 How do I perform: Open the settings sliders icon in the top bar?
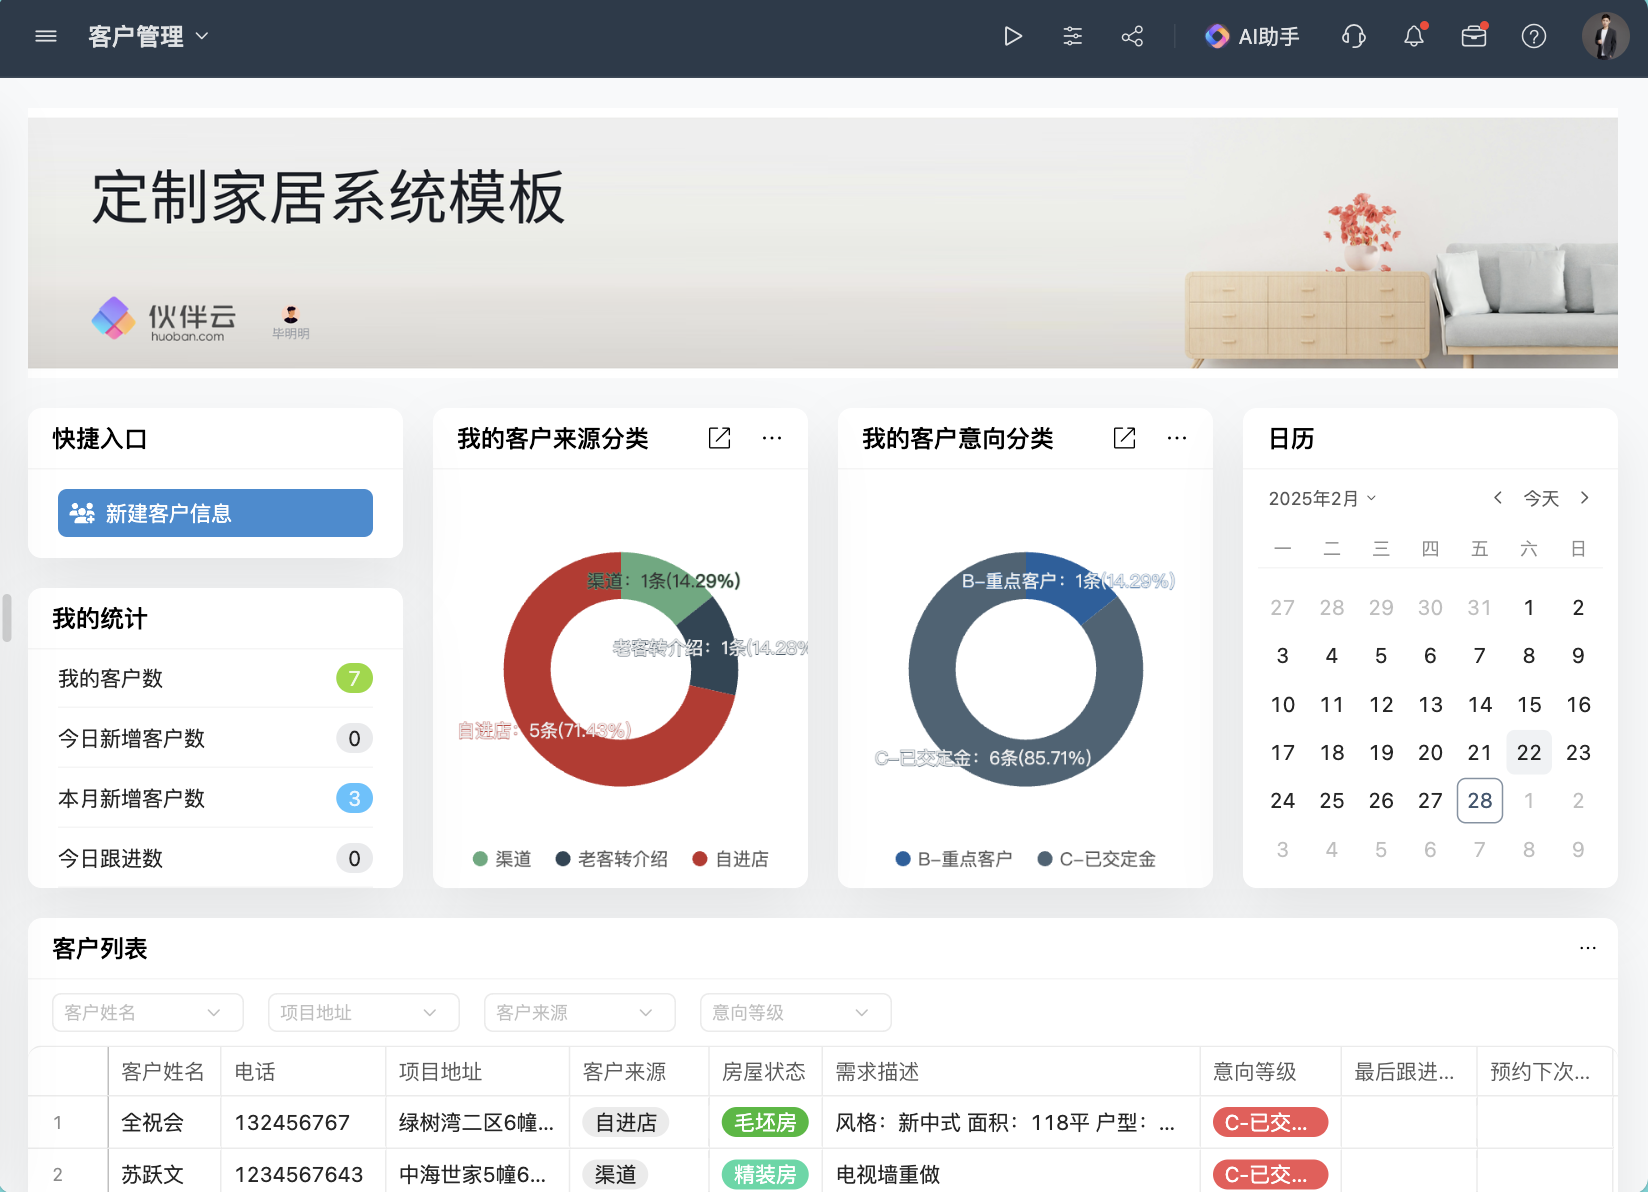[x=1072, y=36]
